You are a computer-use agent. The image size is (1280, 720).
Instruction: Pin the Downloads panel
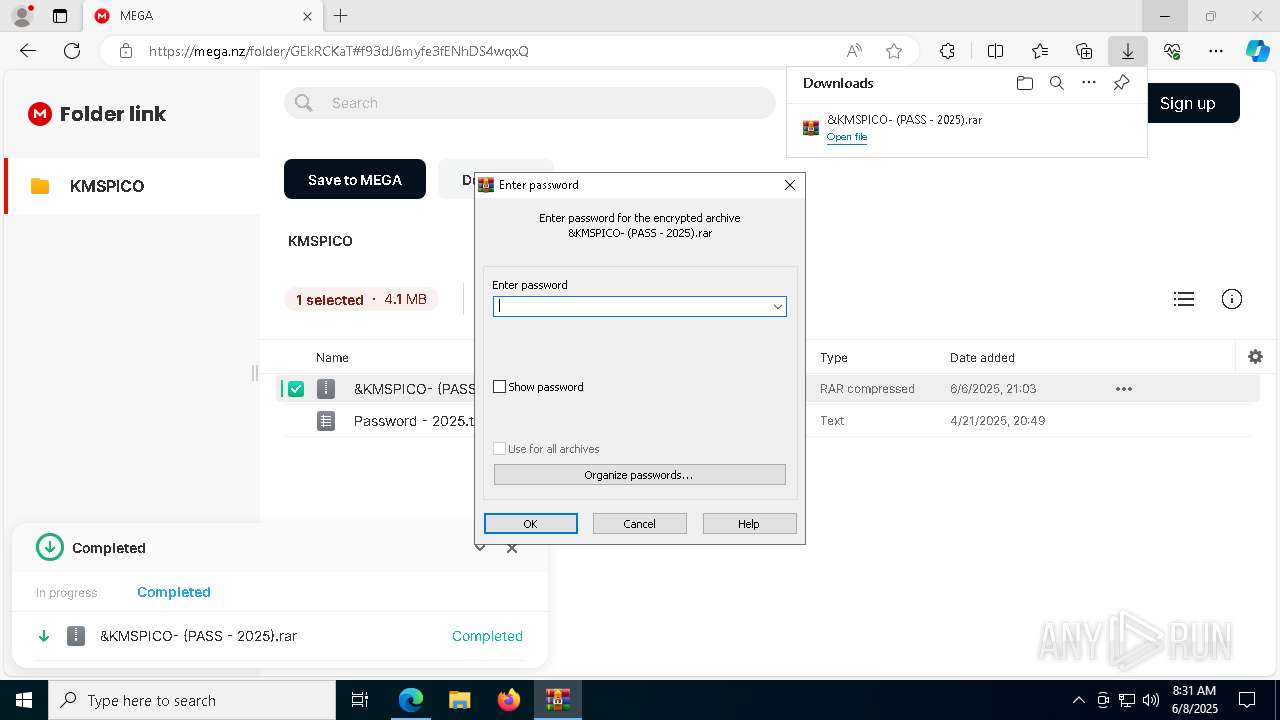tap(1121, 83)
